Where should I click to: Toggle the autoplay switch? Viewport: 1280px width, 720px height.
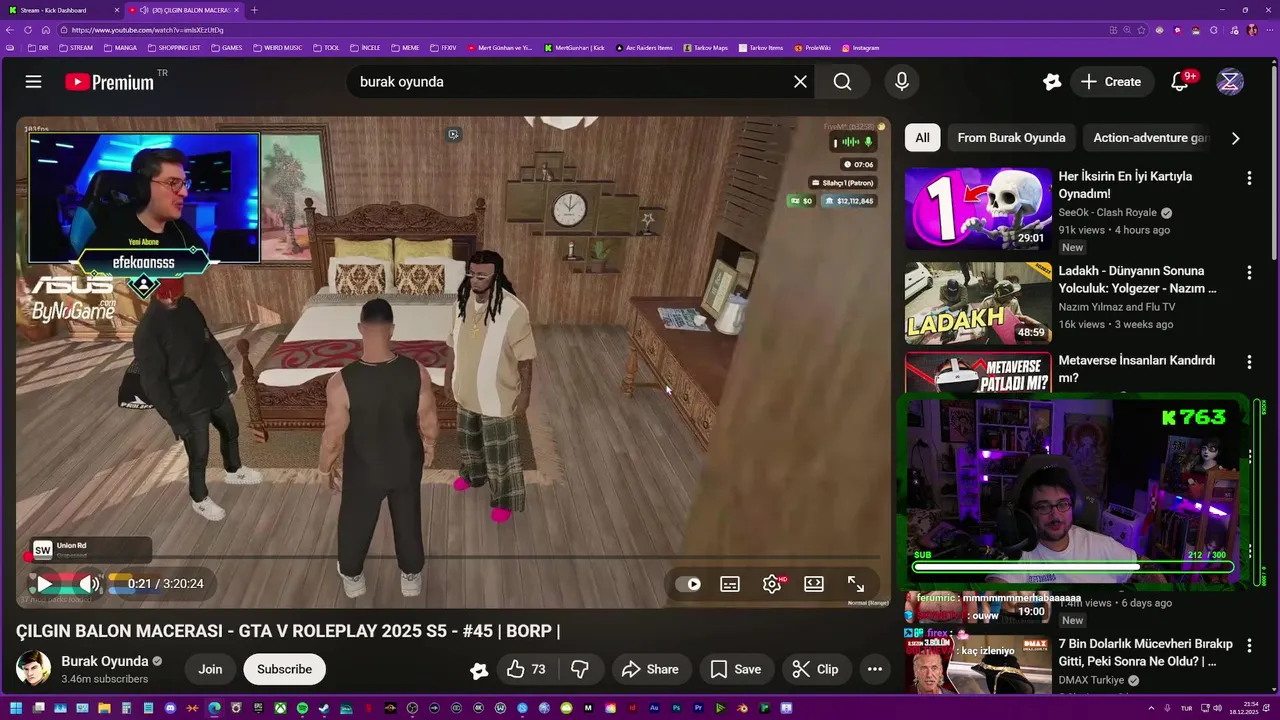pyautogui.click(x=688, y=584)
